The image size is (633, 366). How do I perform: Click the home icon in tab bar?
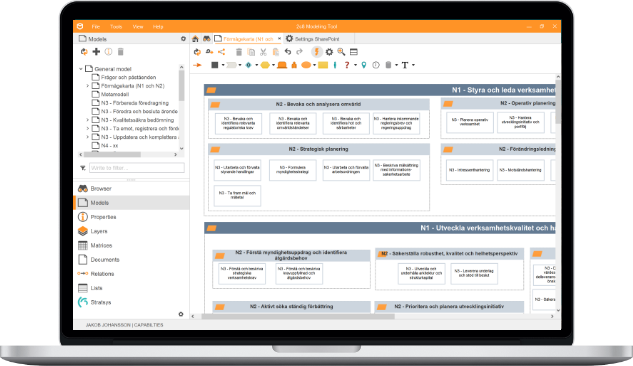[195, 39]
